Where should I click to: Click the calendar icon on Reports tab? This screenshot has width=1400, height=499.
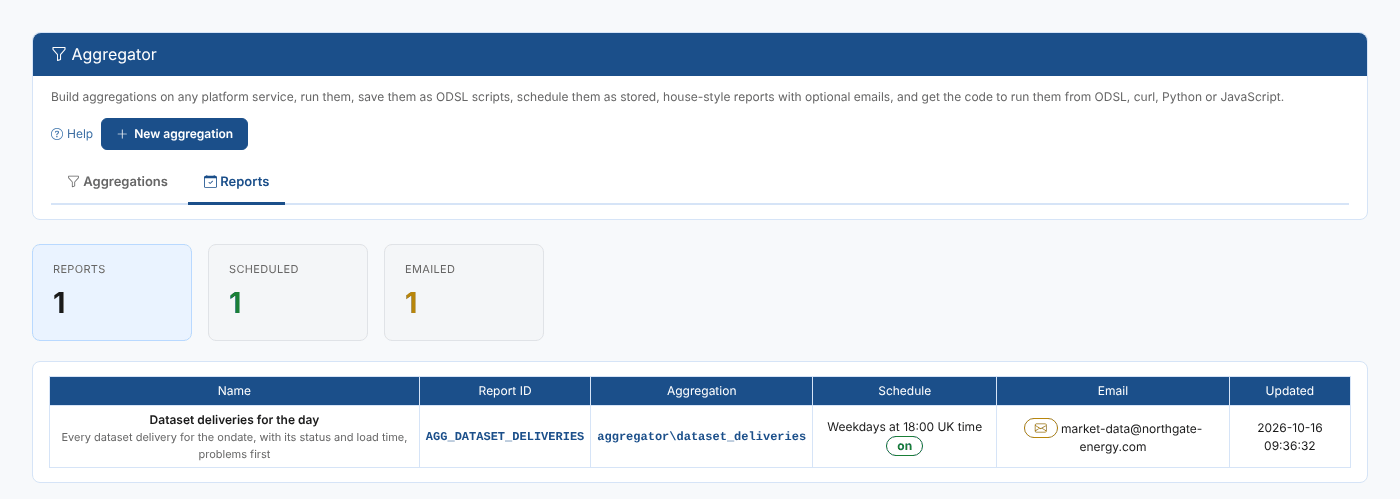[210, 182]
